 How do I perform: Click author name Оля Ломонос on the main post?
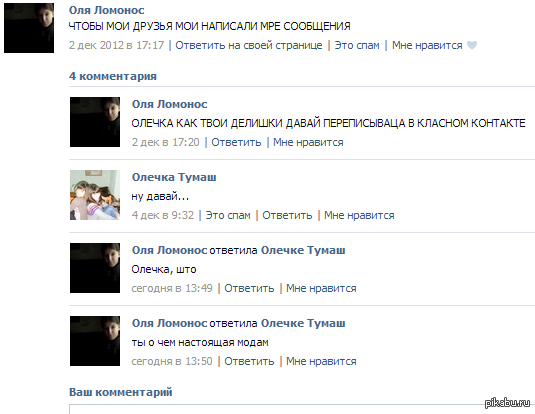(106, 10)
